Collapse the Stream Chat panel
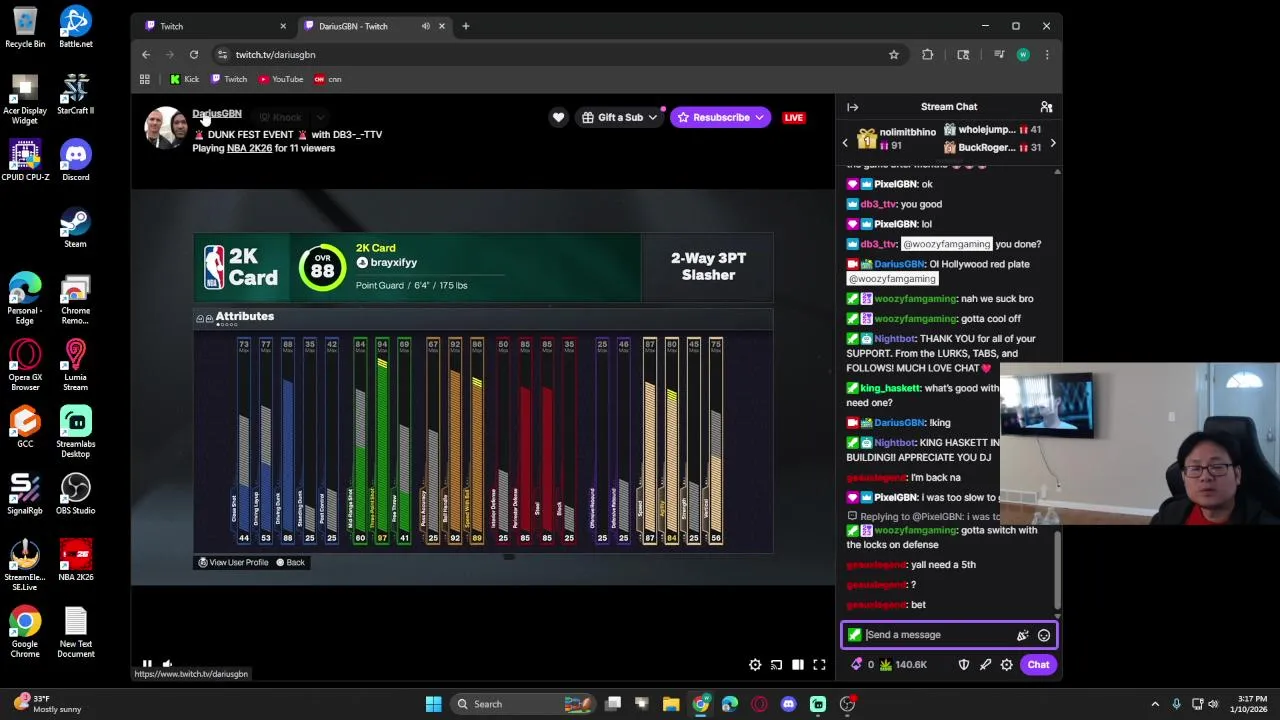1280x720 pixels. coord(853,107)
